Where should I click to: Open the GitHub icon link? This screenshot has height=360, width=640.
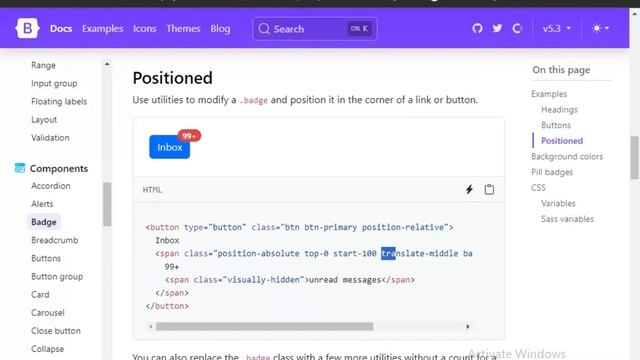[x=477, y=28]
